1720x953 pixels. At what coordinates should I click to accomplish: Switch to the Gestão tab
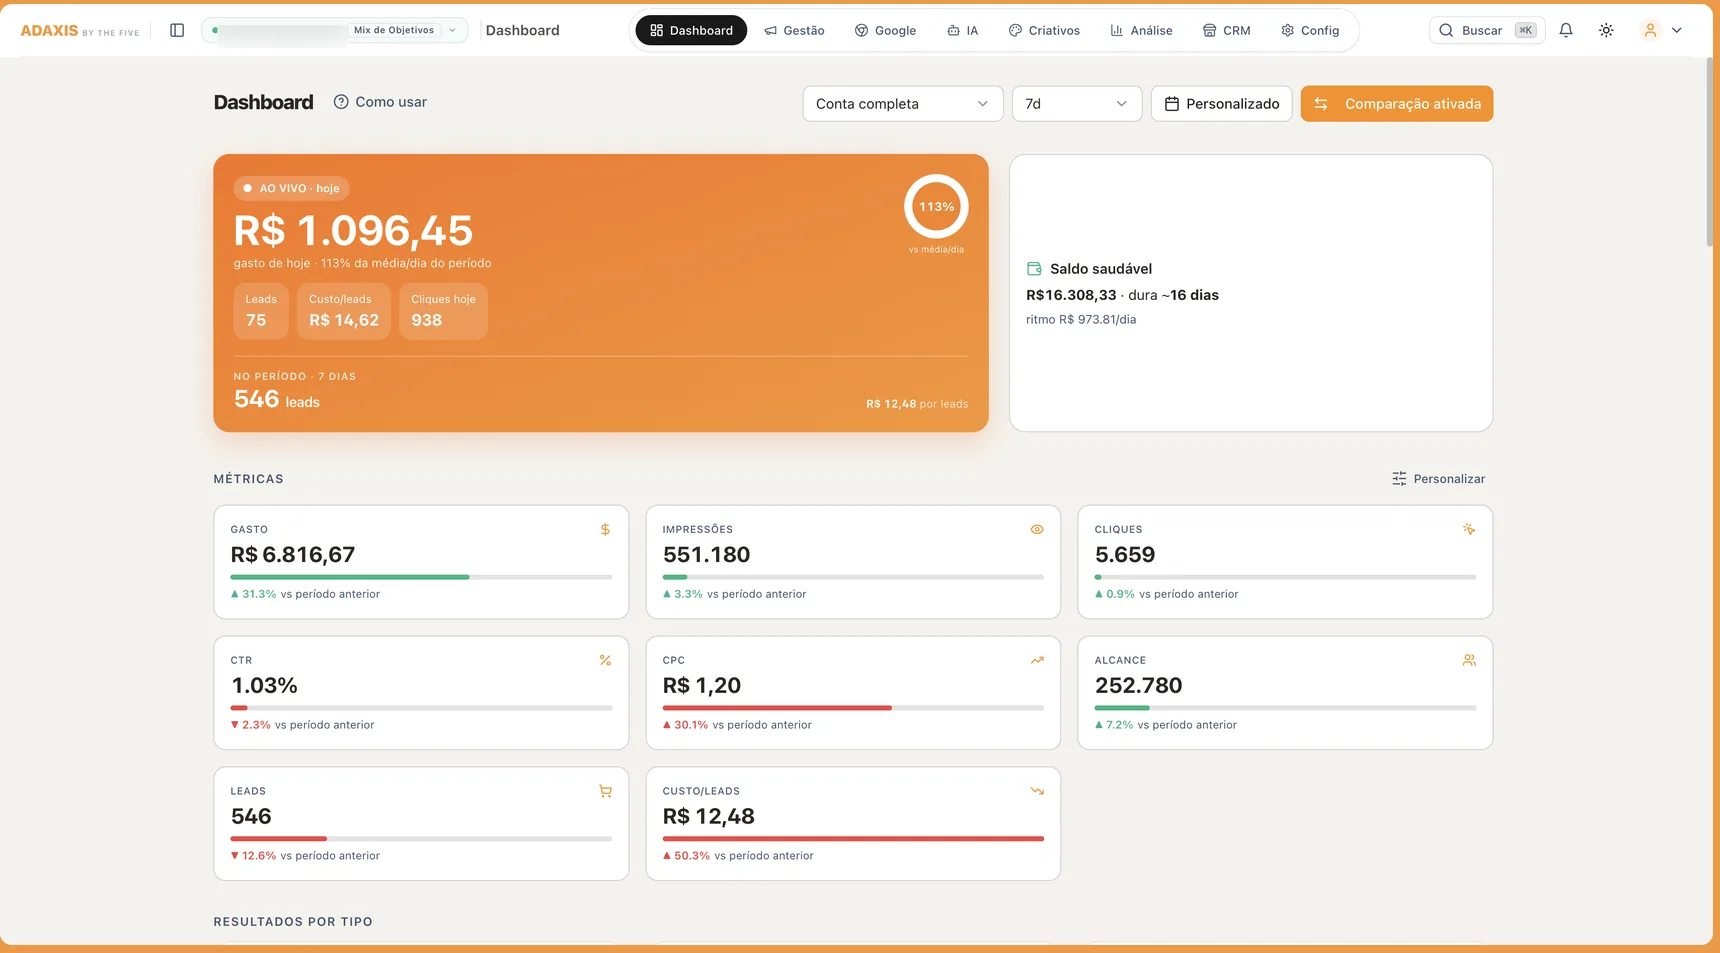tap(794, 30)
